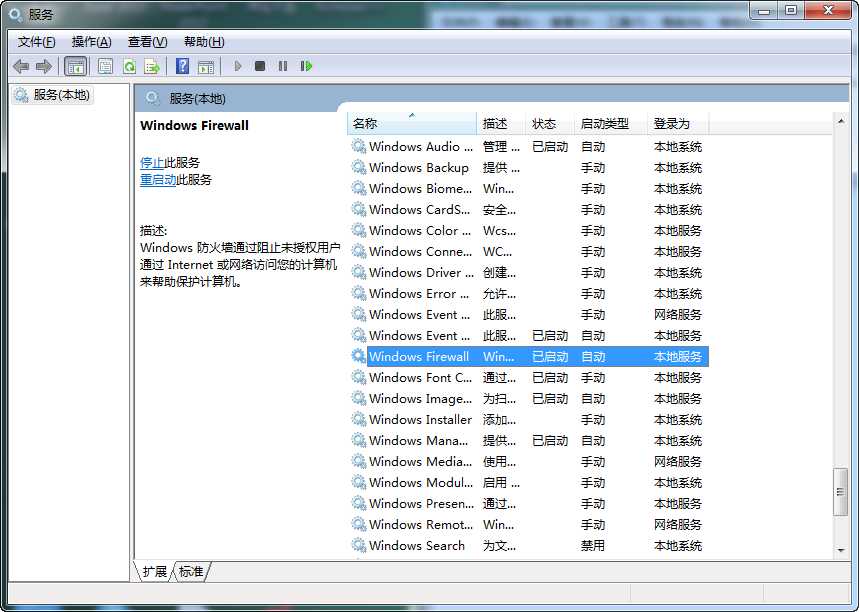
Task: Click the 重启动 link to restart service
Action: pyautogui.click(x=158, y=180)
